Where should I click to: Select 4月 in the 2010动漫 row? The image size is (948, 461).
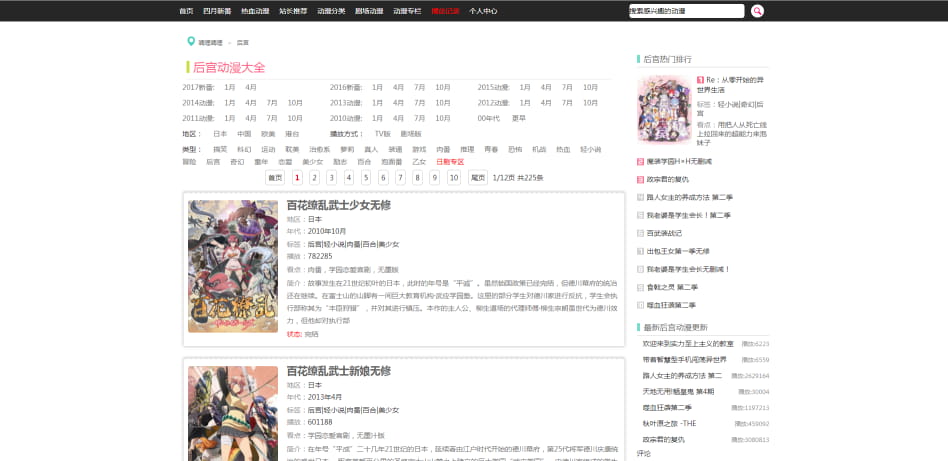point(398,118)
